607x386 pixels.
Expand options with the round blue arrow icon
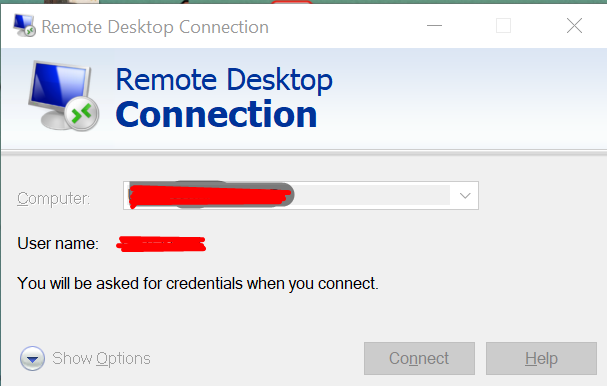[33, 359]
